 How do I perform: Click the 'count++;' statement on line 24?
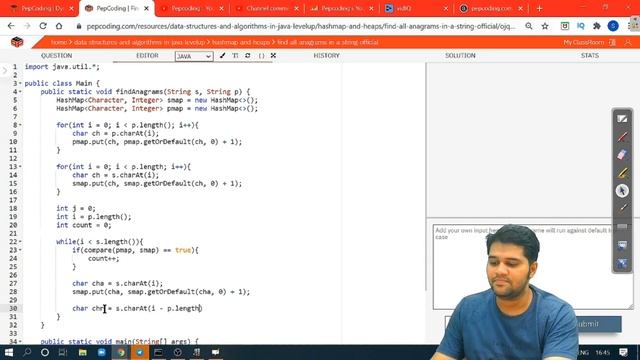[x=104, y=258]
